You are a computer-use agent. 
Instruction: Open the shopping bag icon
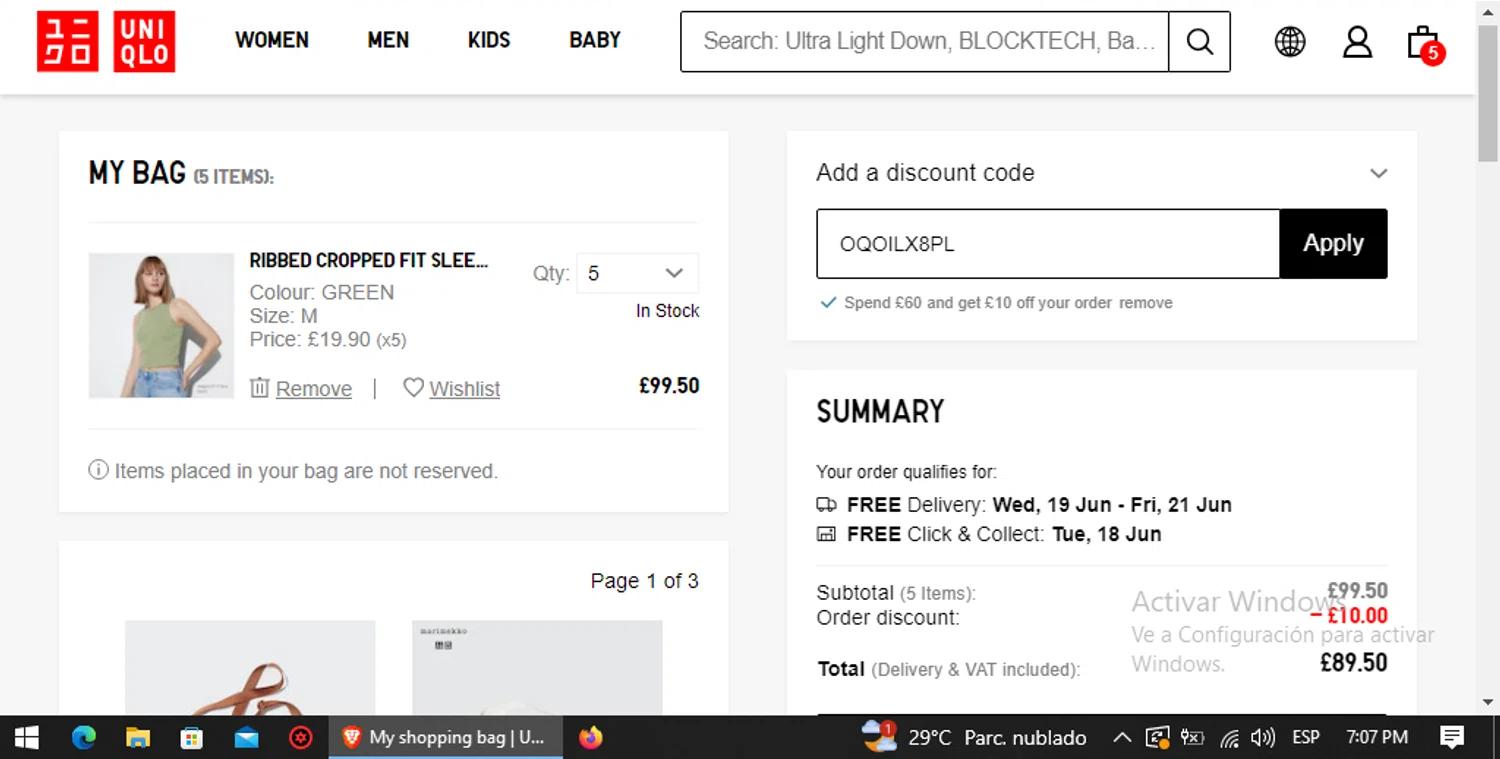pos(1424,43)
